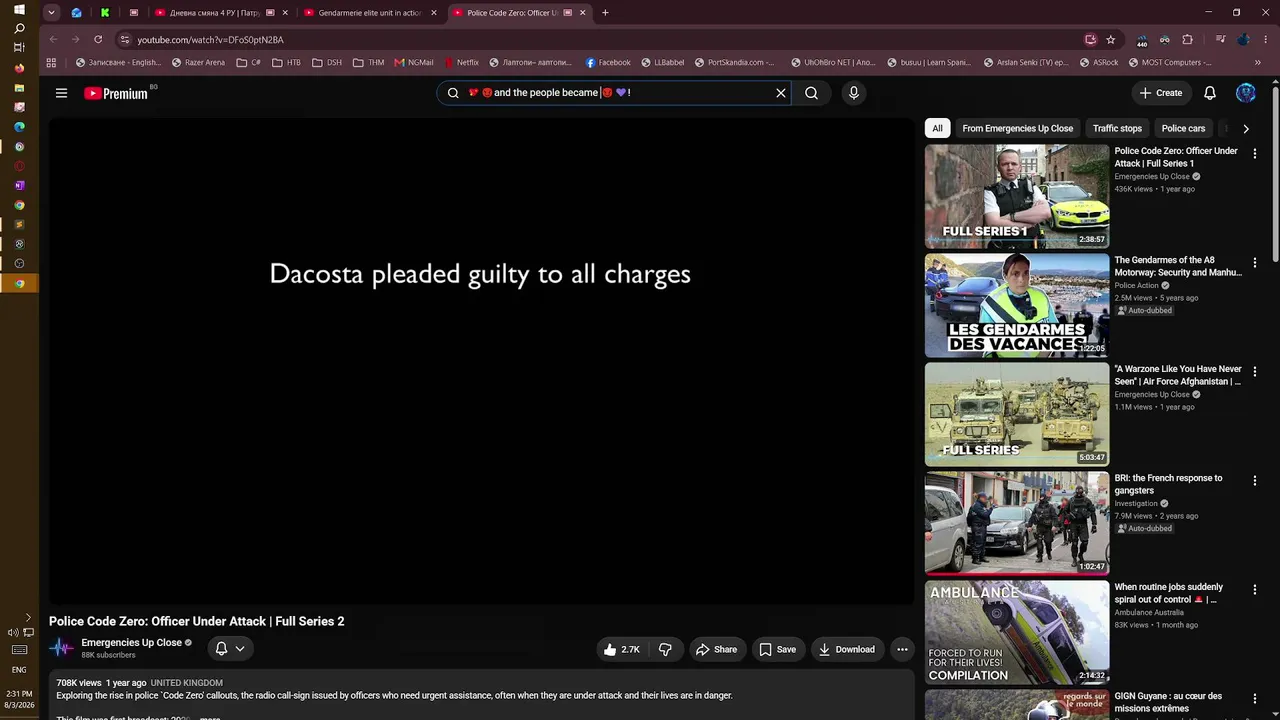Bookmark this page with the star

pos(1111,40)
